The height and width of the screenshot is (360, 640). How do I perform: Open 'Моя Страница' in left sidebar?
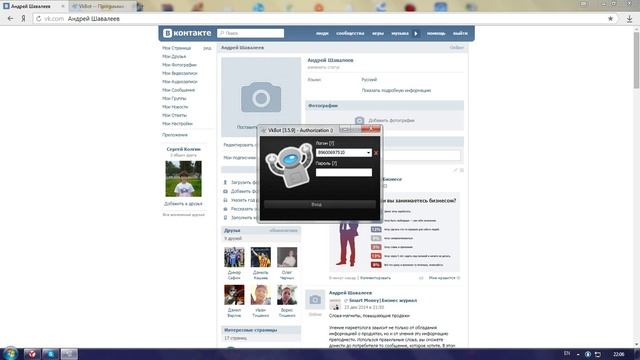(x=176, y=48)
